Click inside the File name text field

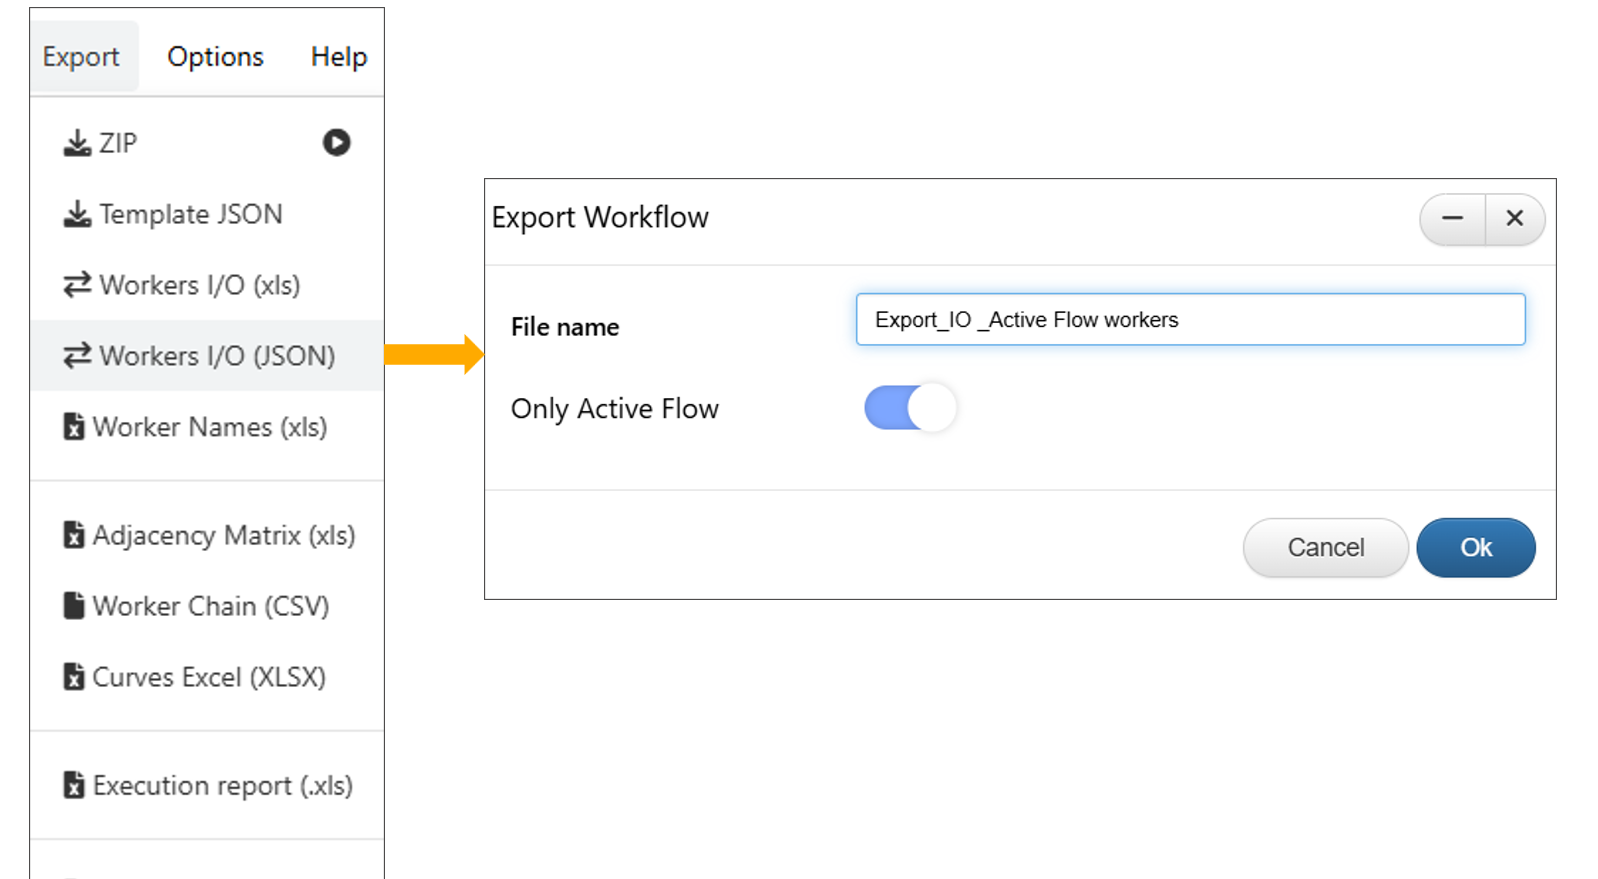pyautogui.click(x=1190, y=320)
